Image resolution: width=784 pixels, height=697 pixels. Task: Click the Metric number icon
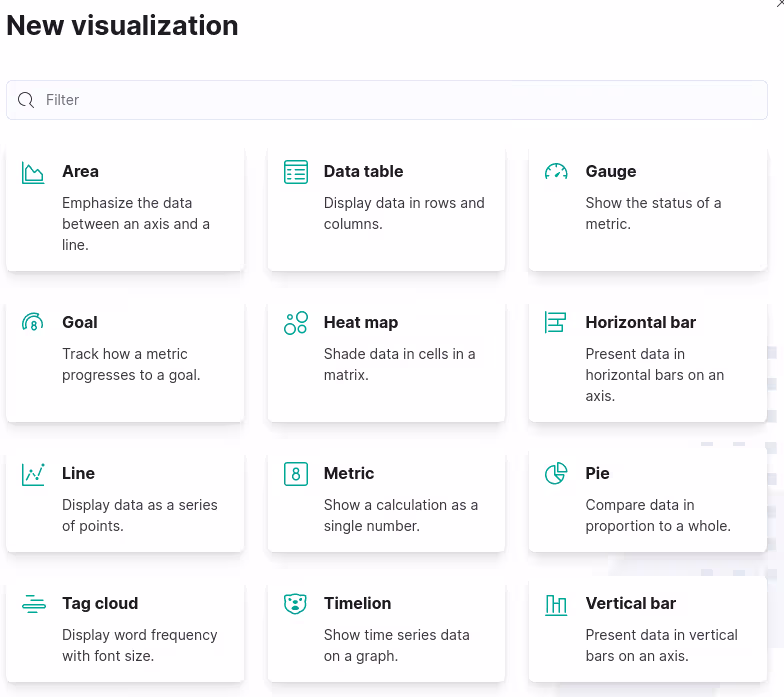[x=295, y=474]
